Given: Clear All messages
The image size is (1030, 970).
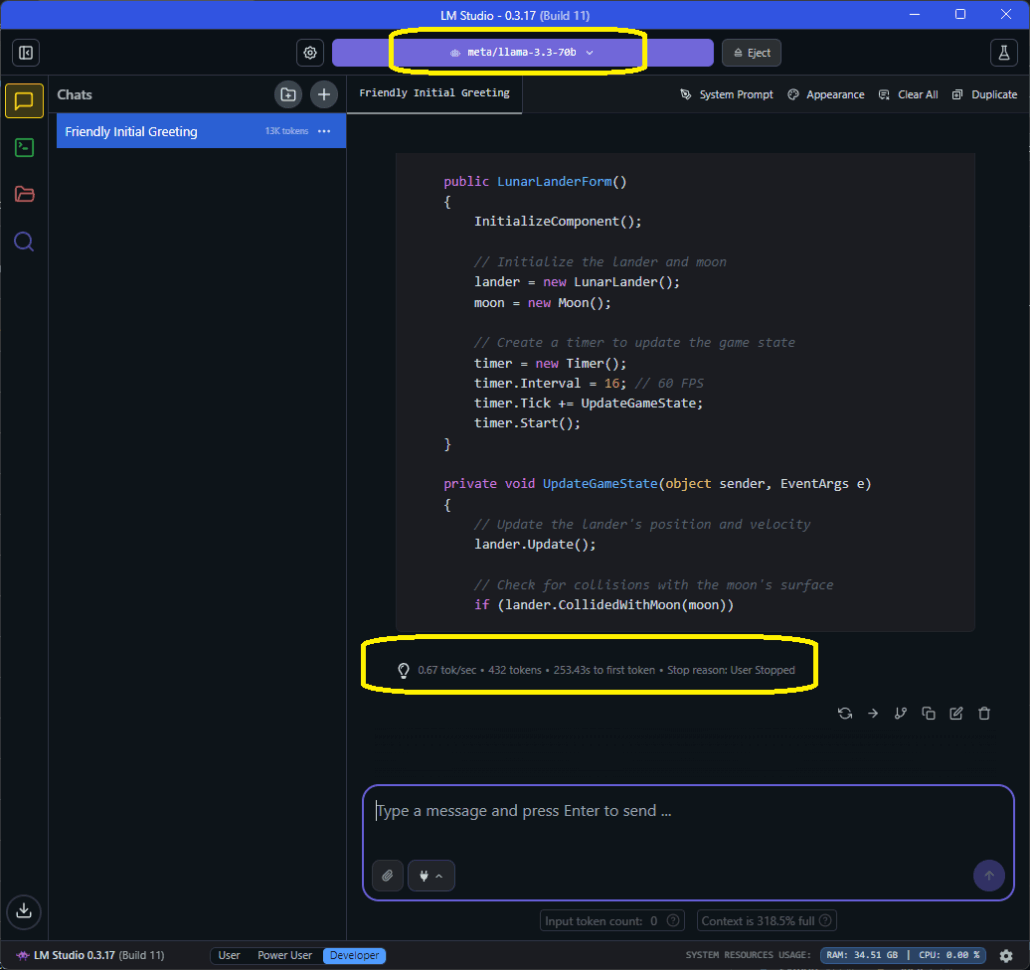Looking at the screenshot, I should click(908, 95).
